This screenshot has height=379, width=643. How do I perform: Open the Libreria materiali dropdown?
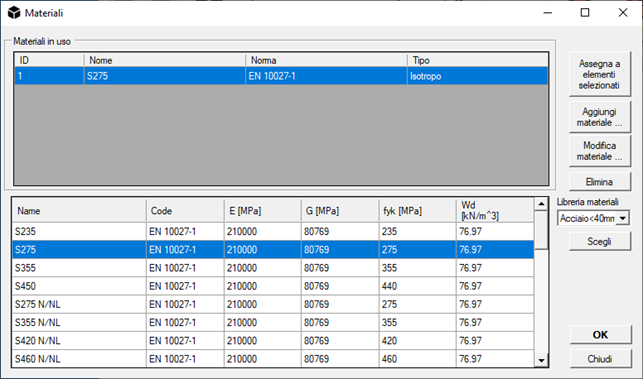pyautogui.click(x=623, y=218)
